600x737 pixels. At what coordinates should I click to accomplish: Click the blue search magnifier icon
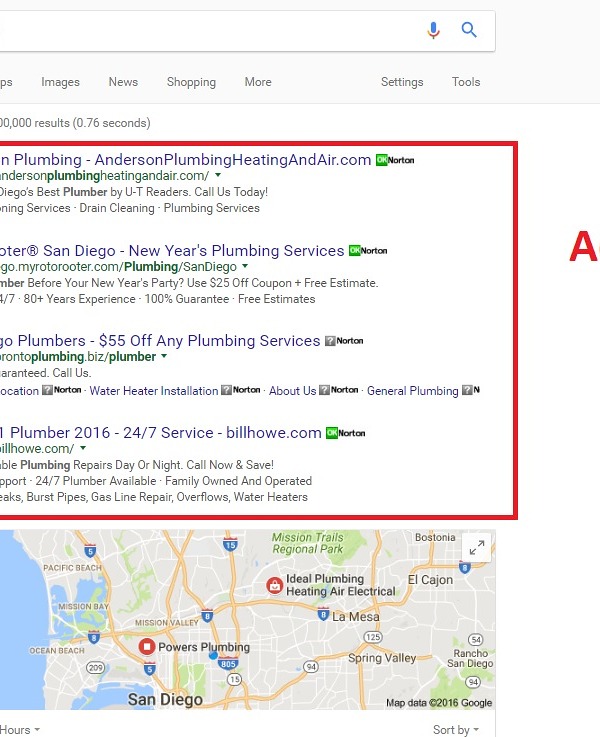click(469, 30)
